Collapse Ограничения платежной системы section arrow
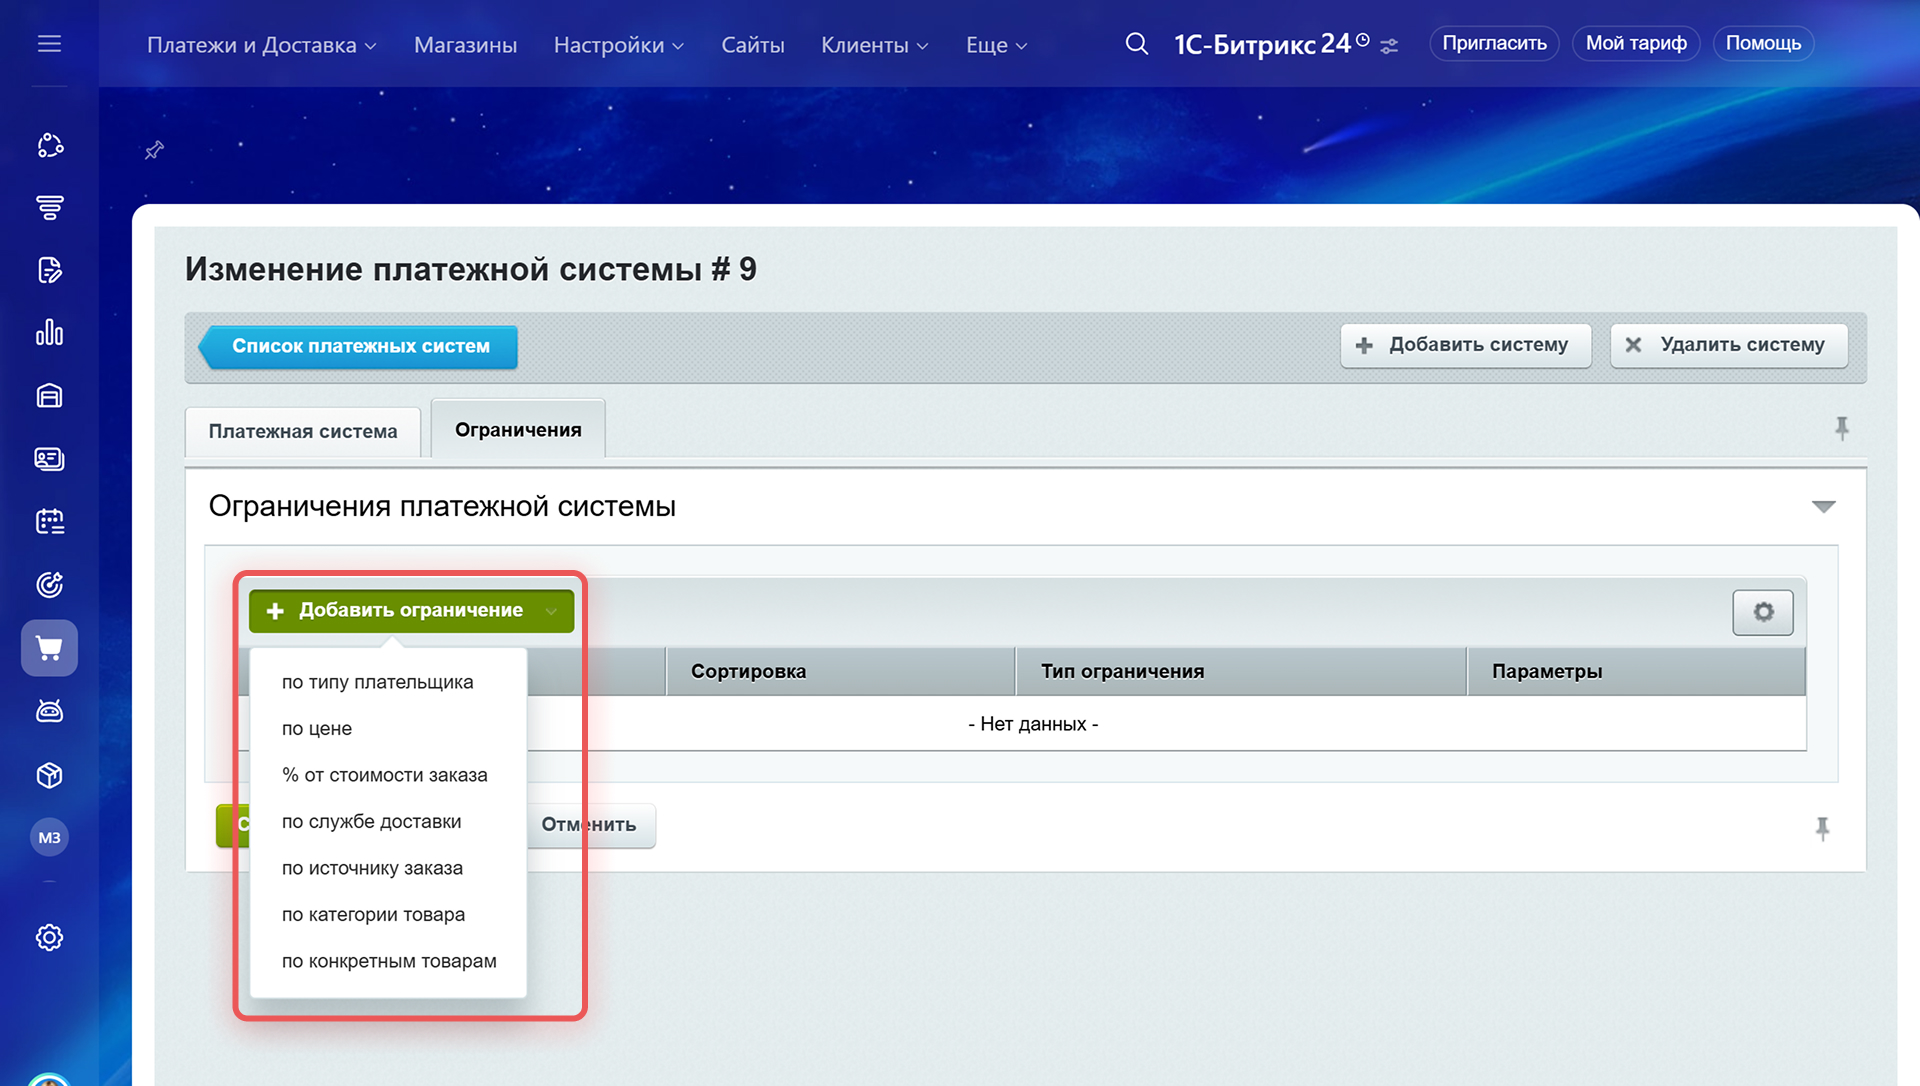This screenshot has height=1086, width=1920. tap(1823, 507)
